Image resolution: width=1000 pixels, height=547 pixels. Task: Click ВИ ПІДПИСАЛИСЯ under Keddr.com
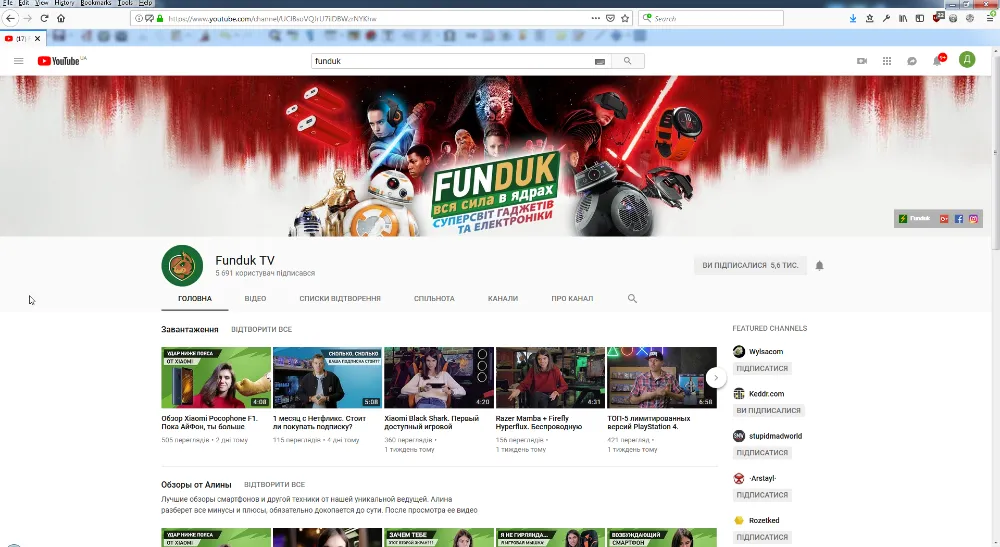(x=768, y=411)
